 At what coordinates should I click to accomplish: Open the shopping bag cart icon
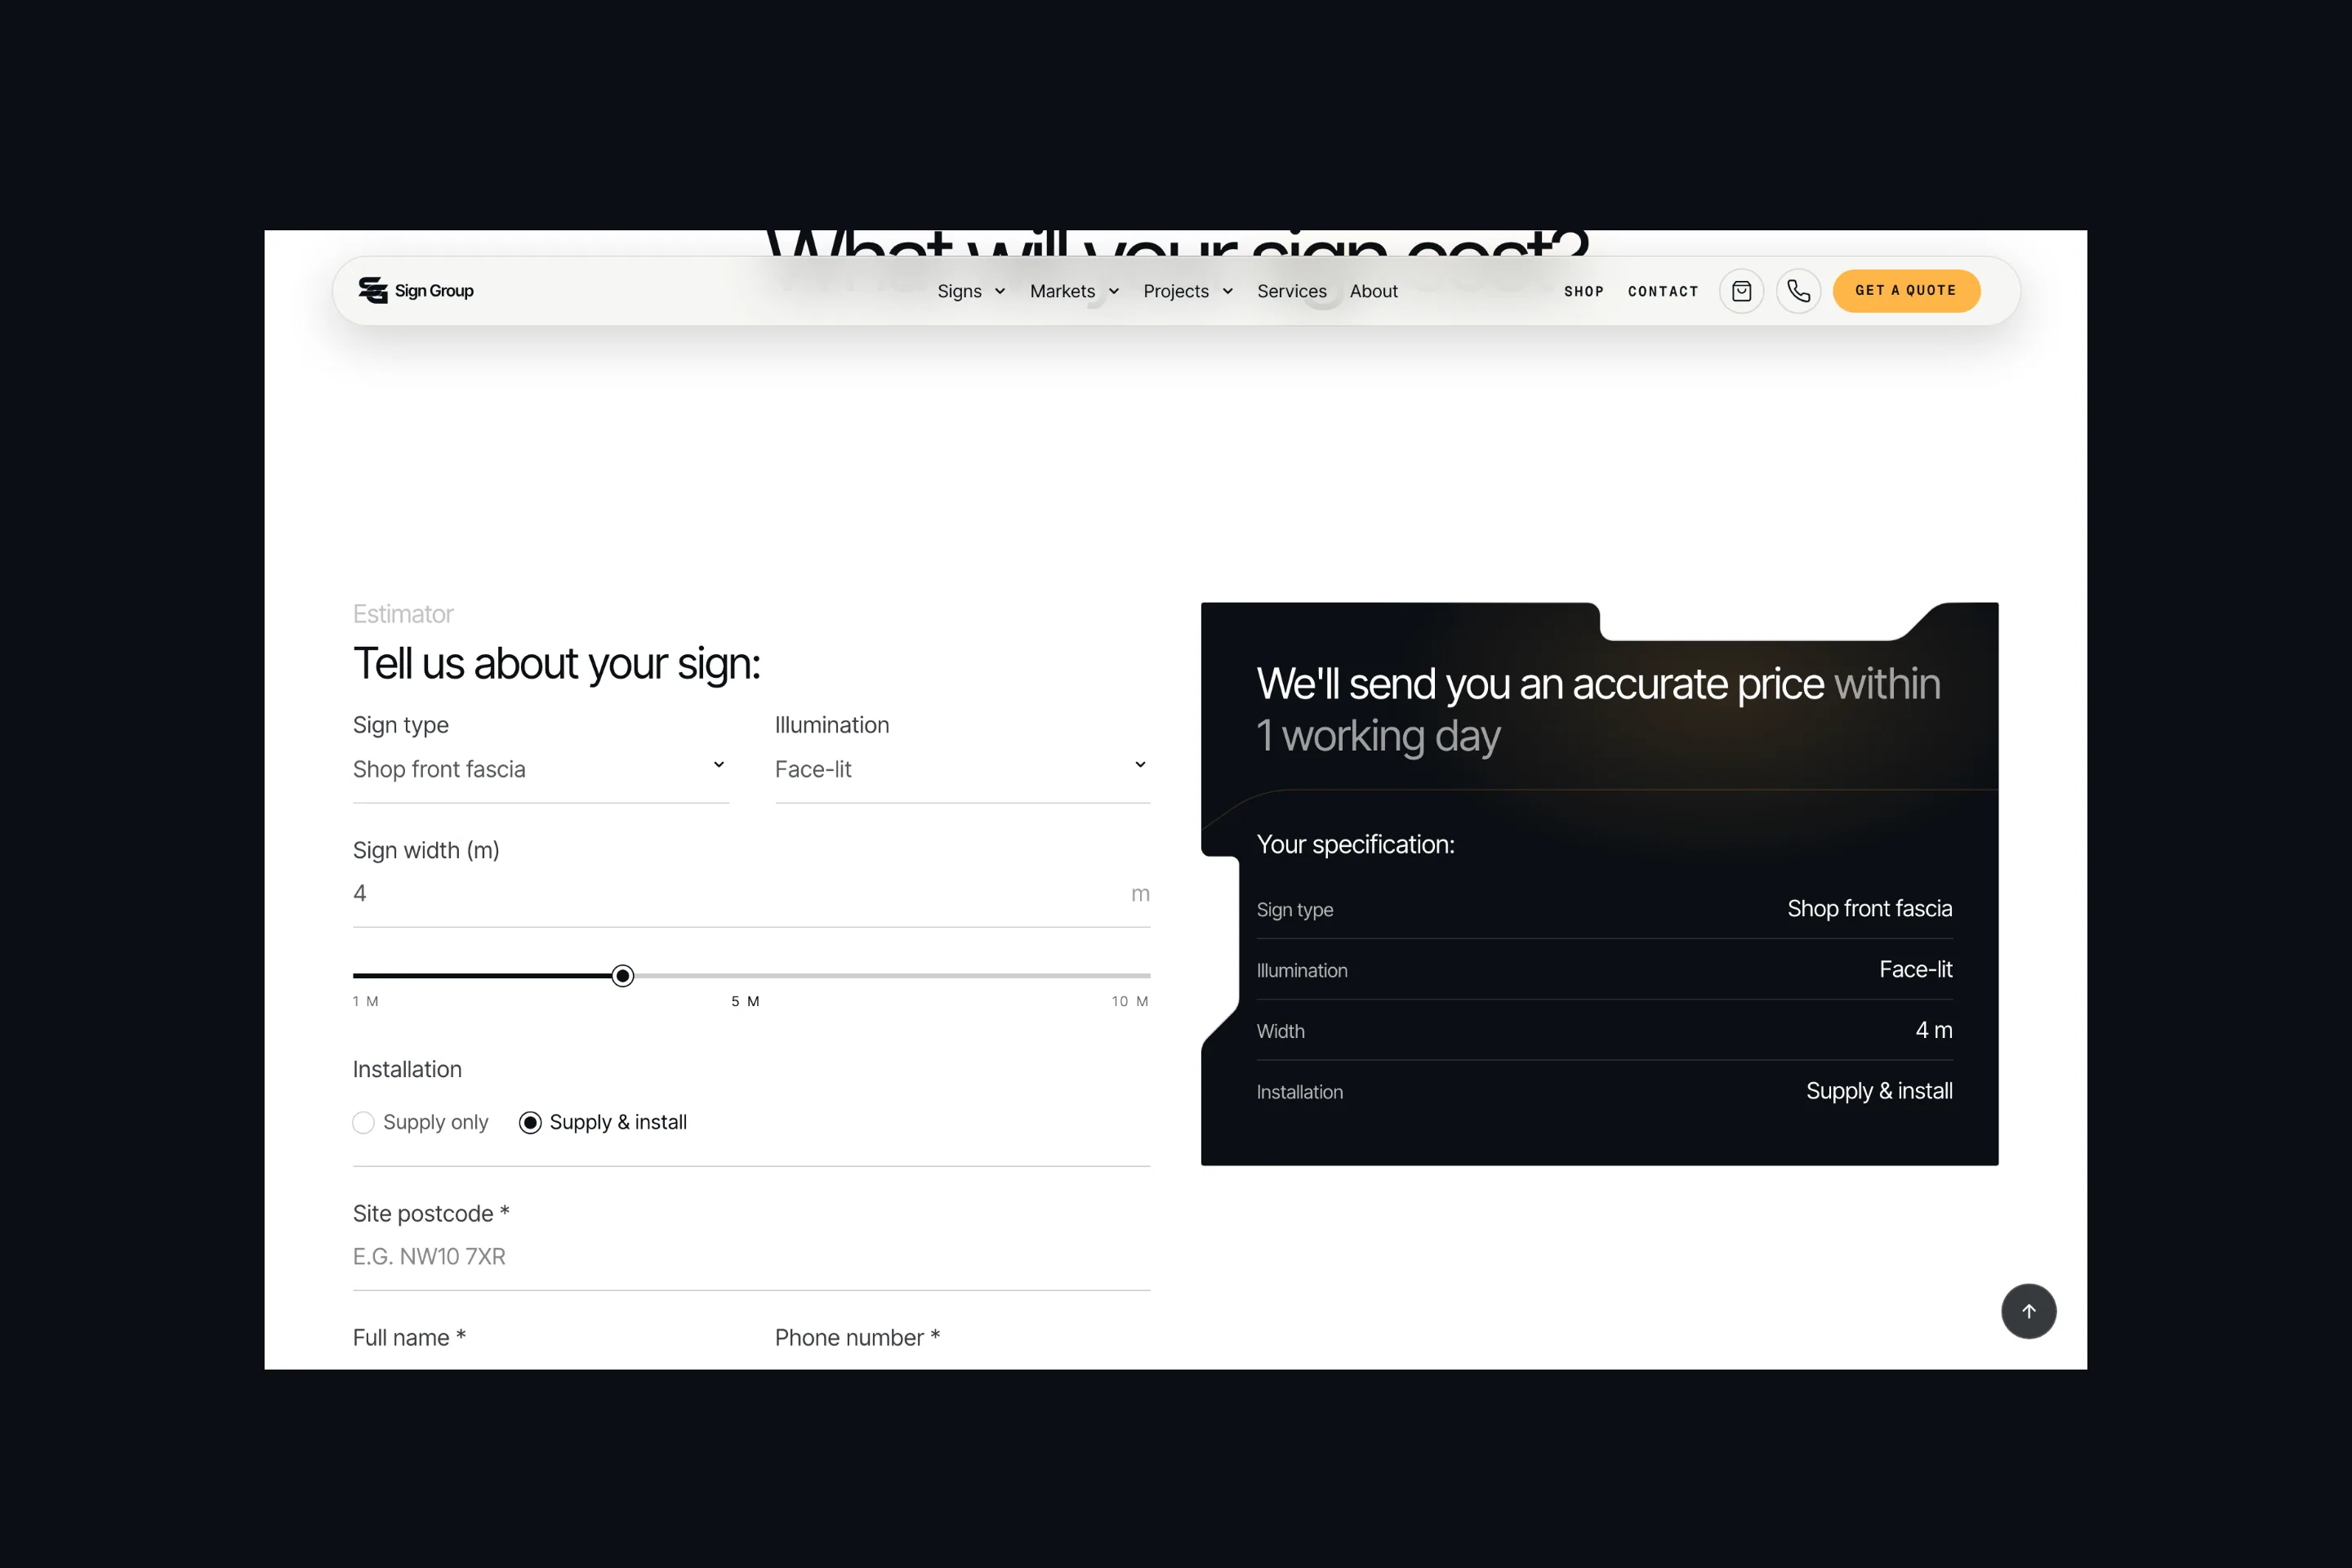coord(1741,291)
